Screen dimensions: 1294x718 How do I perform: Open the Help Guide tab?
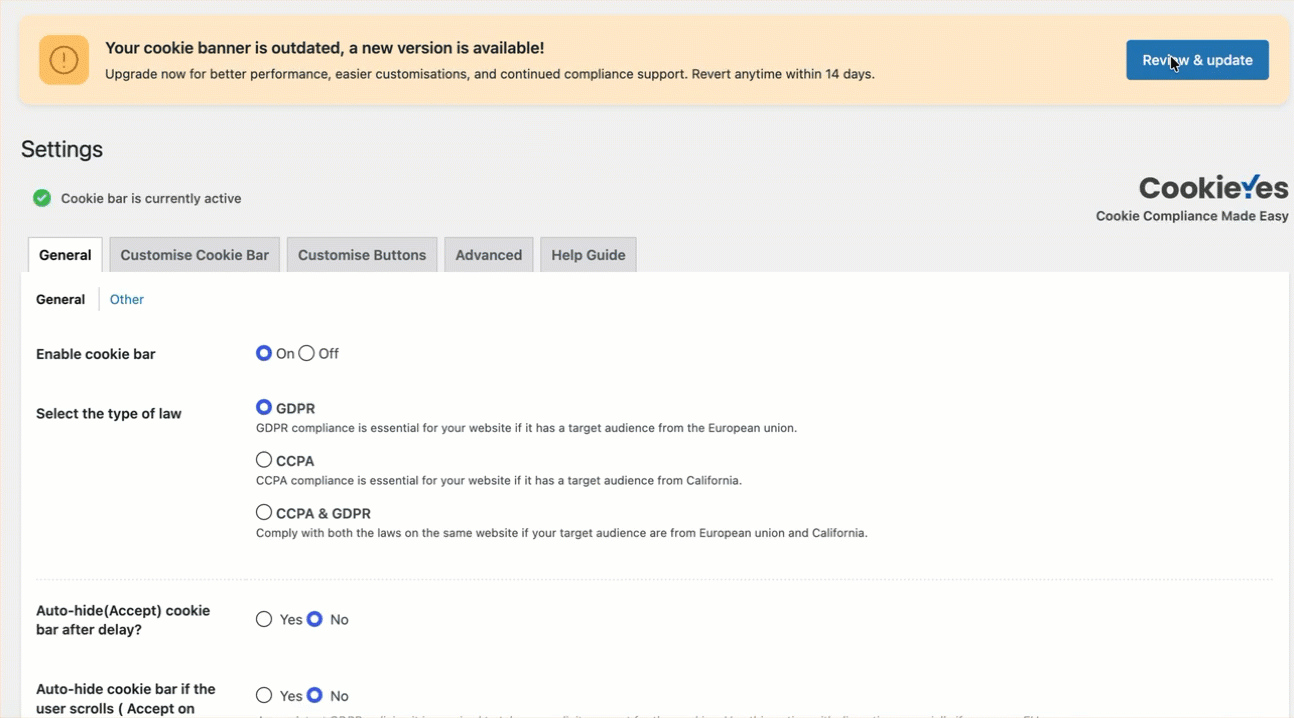588,255
